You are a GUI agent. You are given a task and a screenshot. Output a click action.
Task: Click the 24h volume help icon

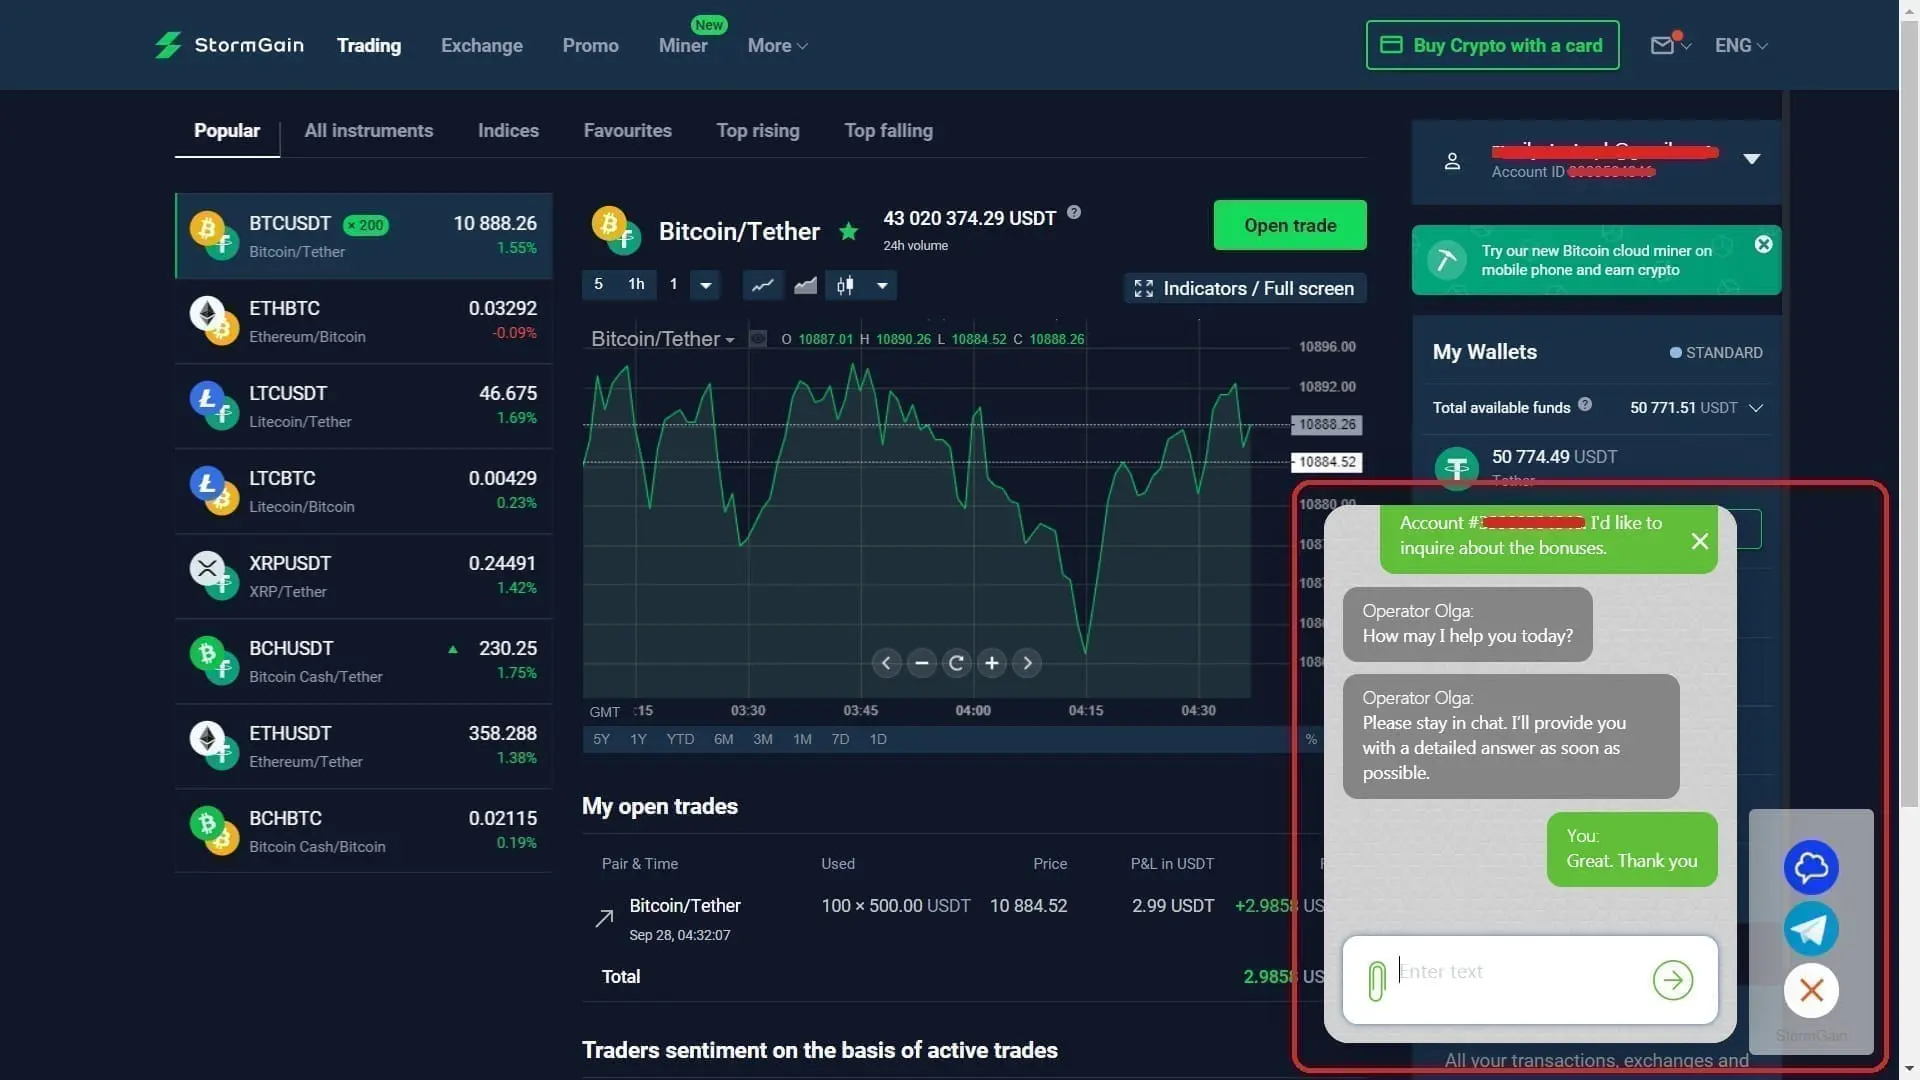point(1074,212)
